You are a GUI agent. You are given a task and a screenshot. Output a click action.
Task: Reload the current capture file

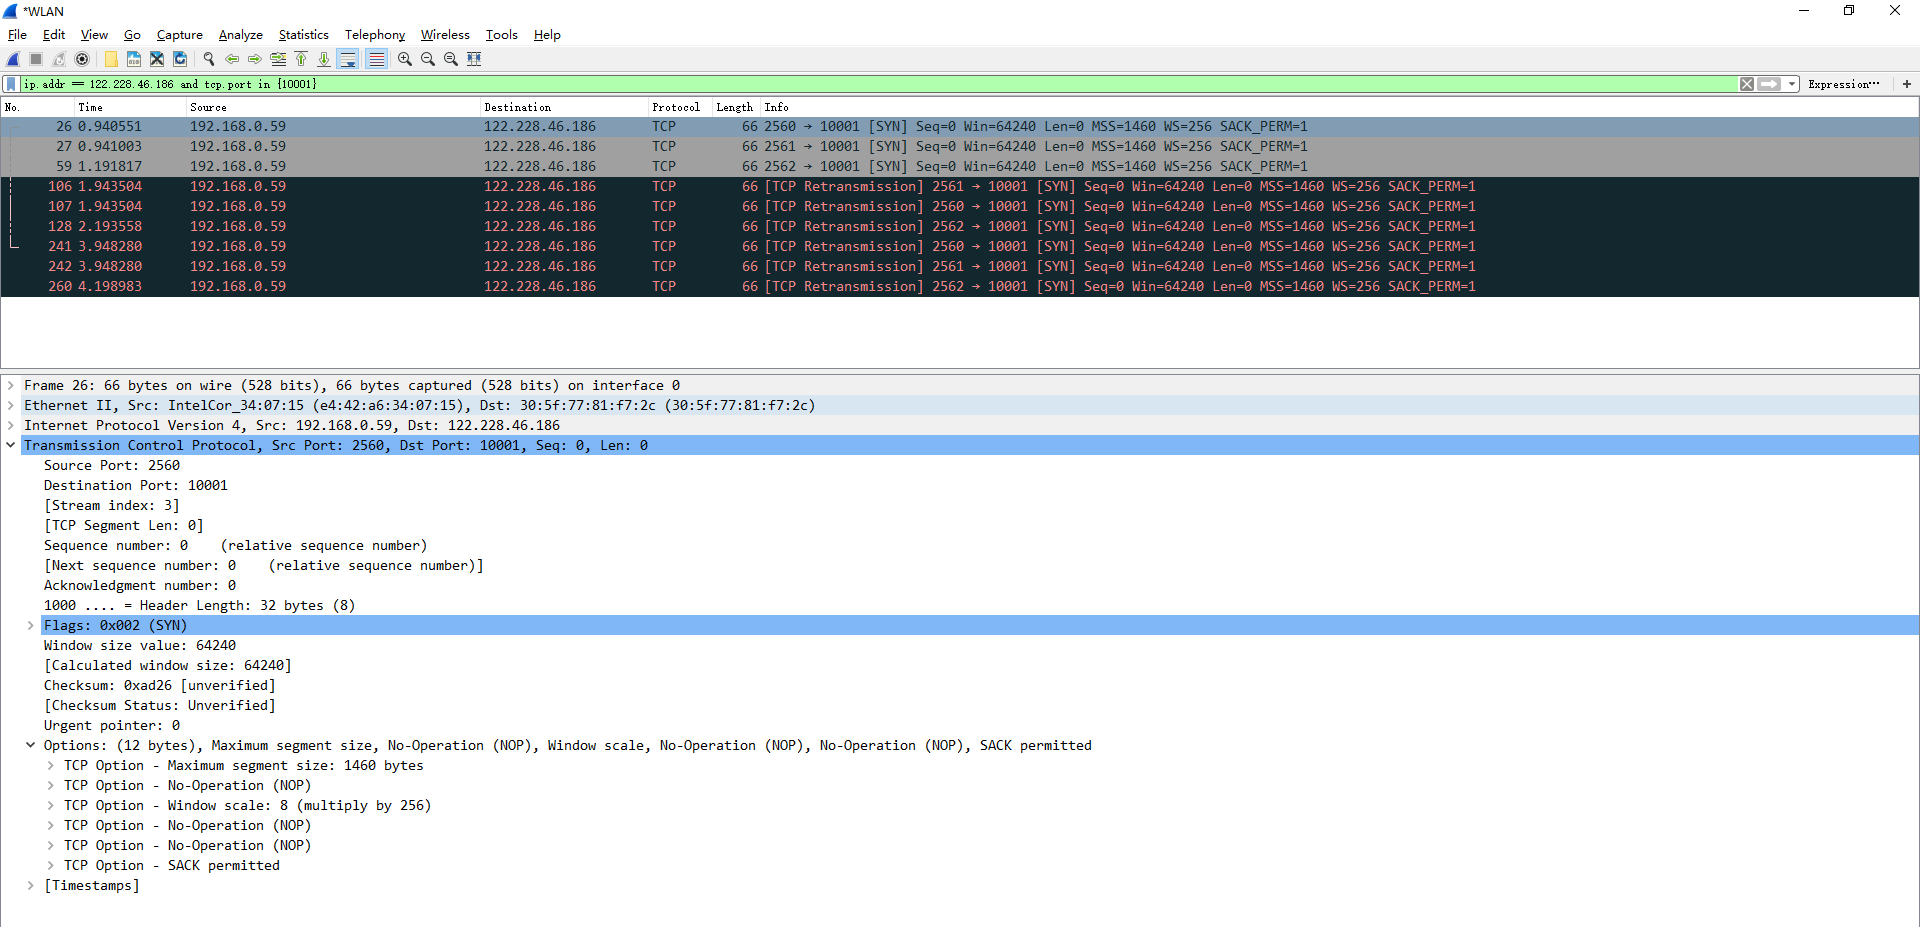[x=180, y=59]
